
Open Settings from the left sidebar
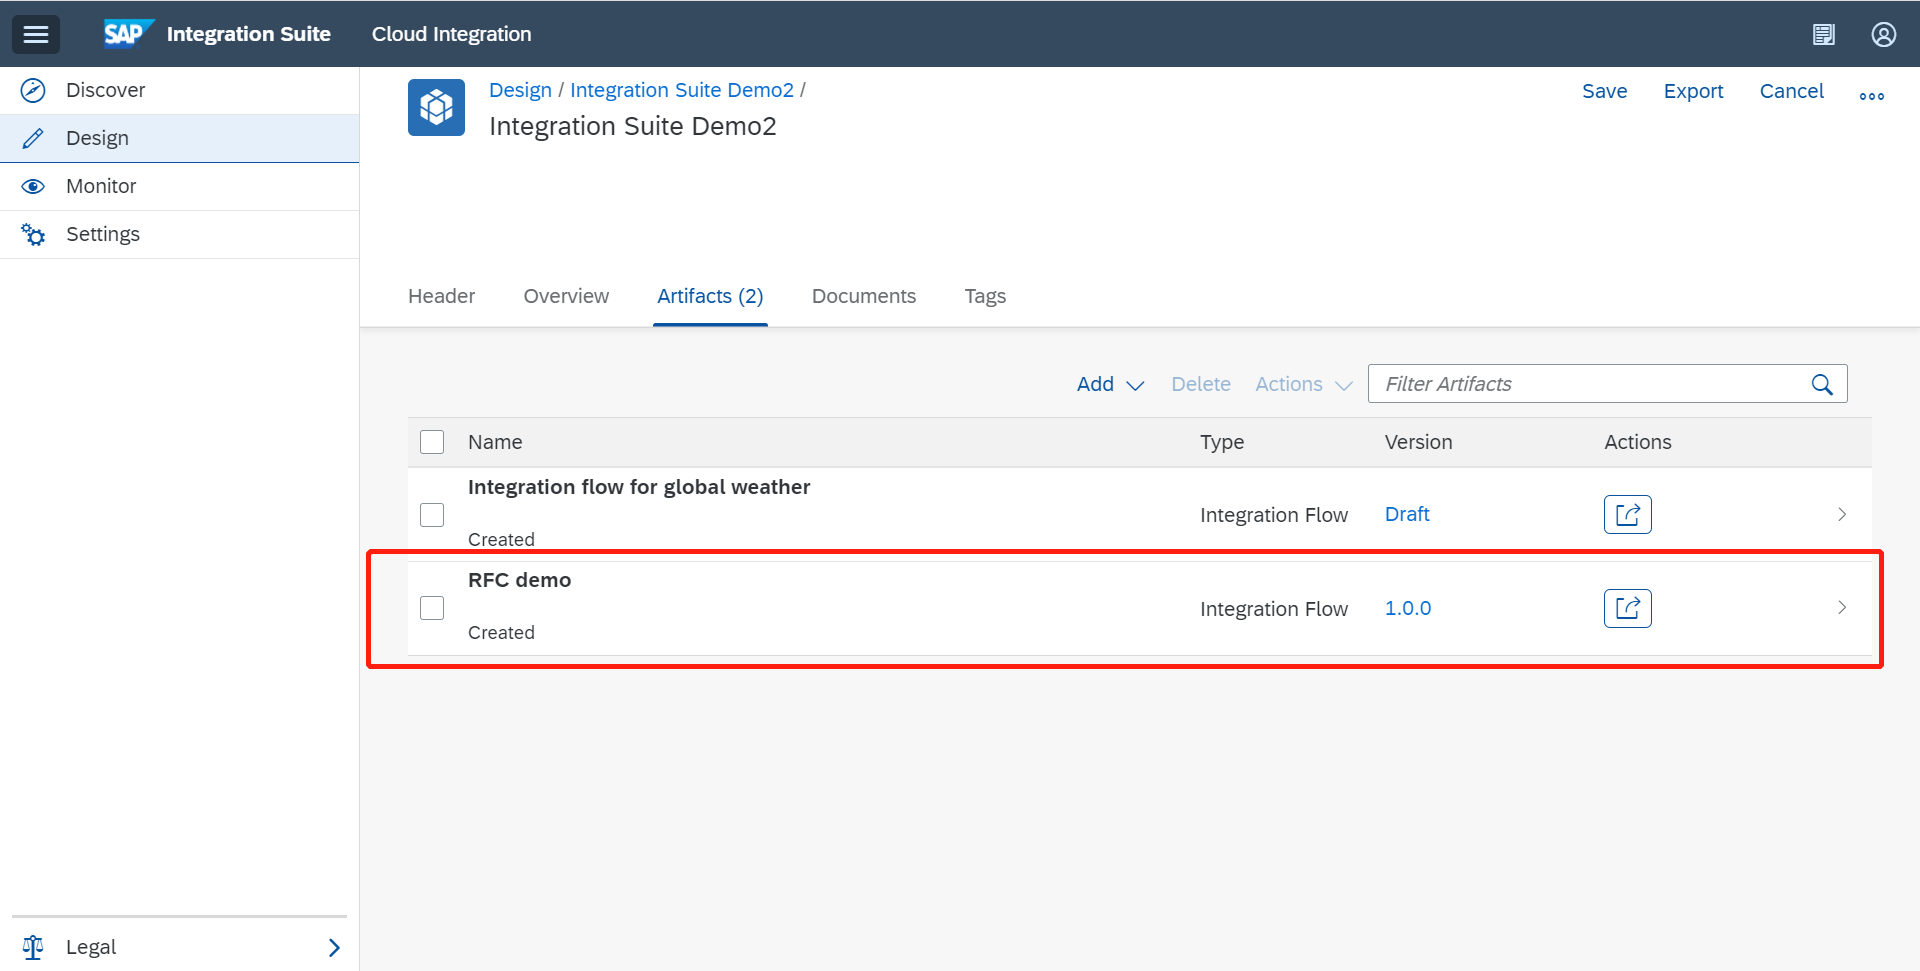tap(103, 233)
